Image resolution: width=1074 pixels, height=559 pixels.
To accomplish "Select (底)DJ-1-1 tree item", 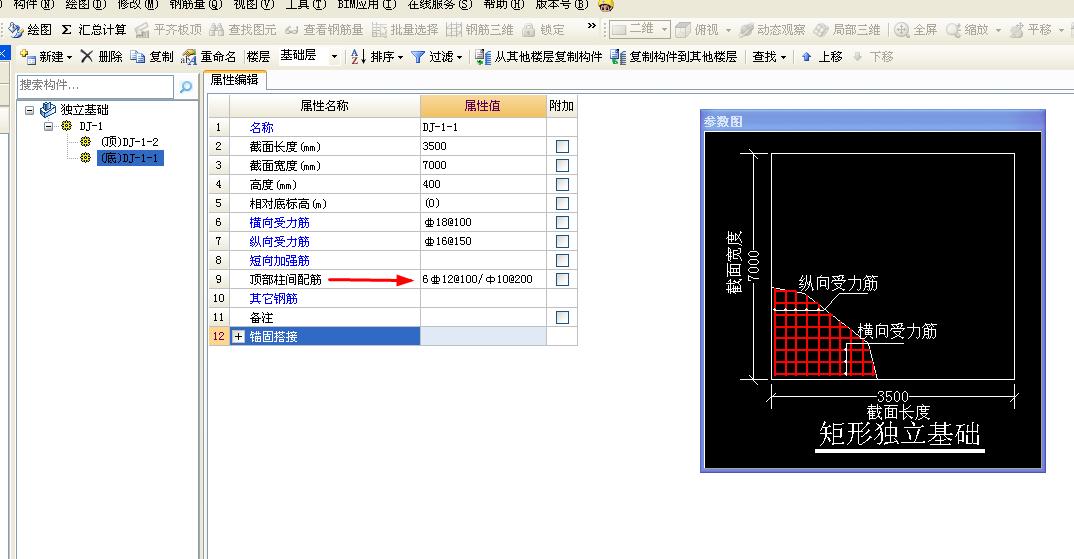I will pos(130,158).
